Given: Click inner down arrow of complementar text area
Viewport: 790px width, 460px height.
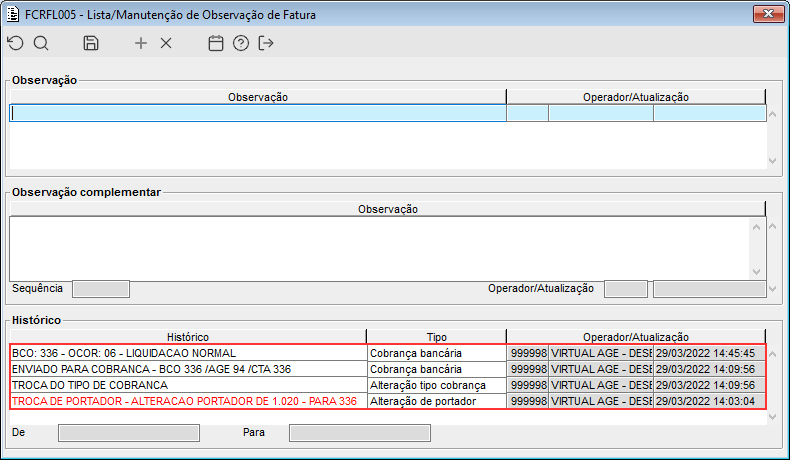Looking at the screenshot, I should (756, 272).
